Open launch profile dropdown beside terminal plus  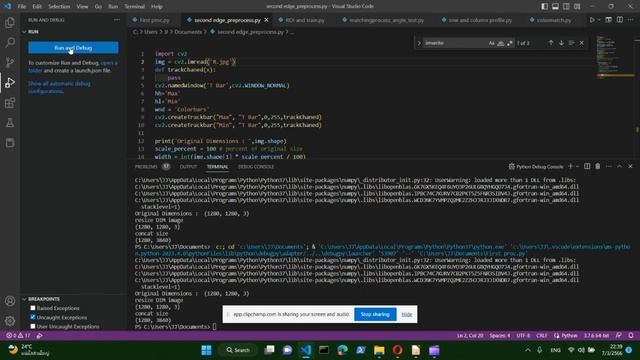pyautogui.click(x=577, y=167)
